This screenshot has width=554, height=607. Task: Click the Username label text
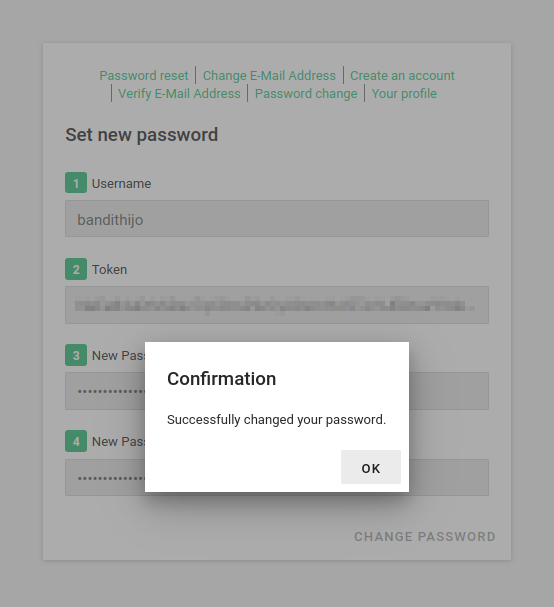coord(121,183)
